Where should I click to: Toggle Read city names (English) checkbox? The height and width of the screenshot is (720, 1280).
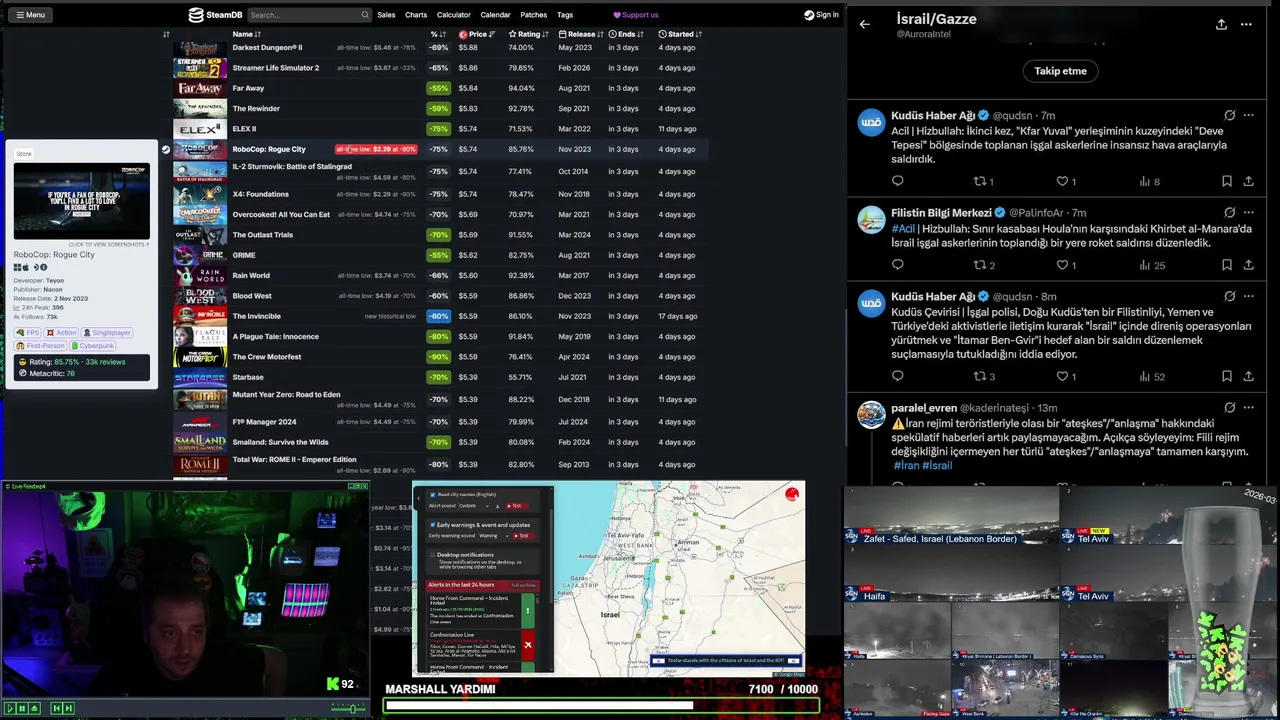pos(432,494)
